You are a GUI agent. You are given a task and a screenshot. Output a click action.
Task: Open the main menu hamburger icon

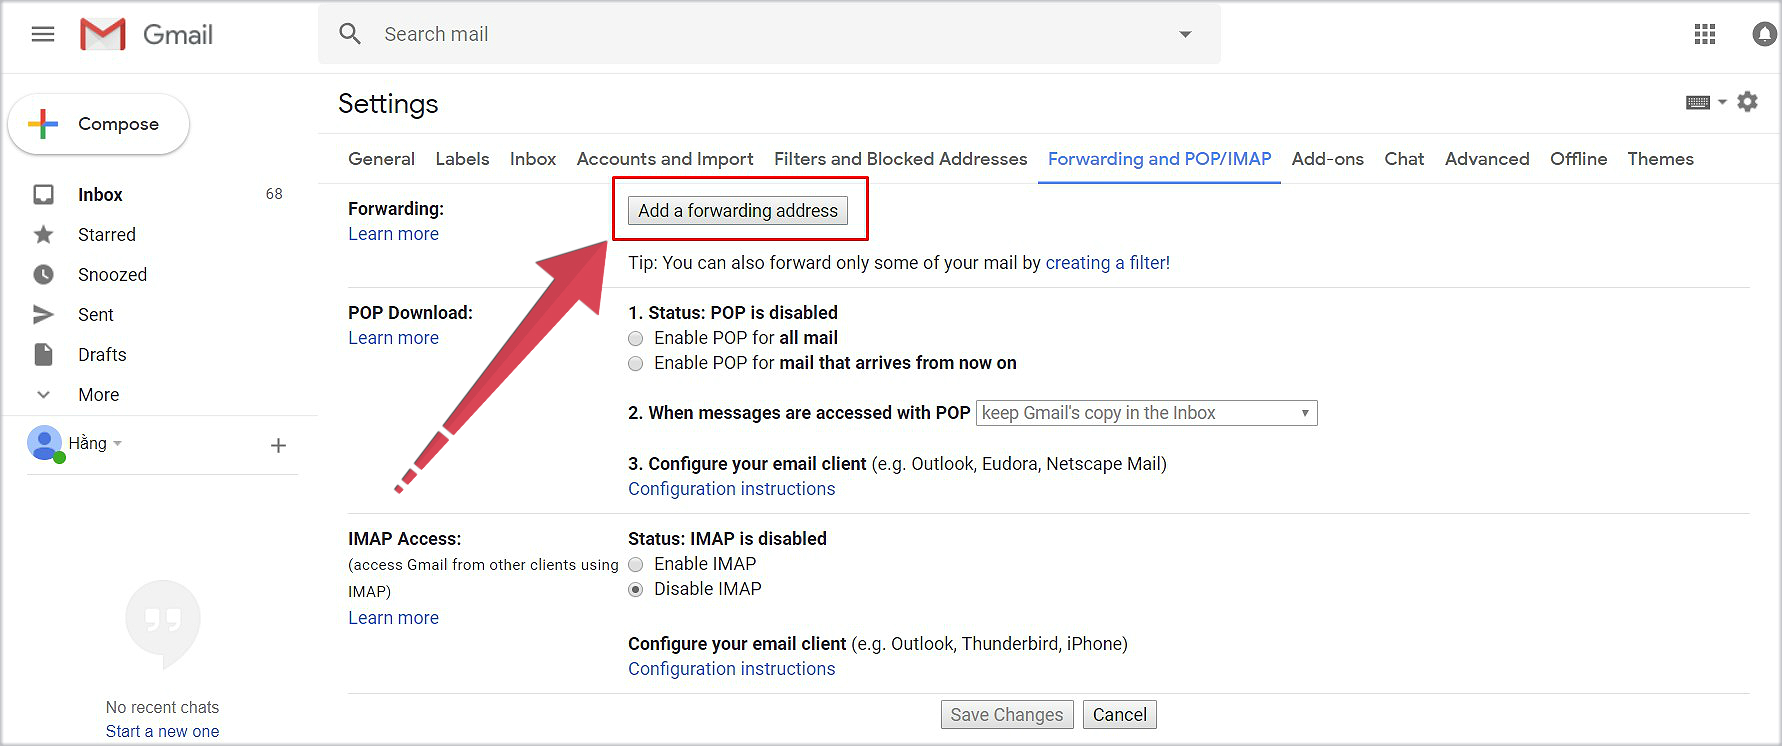tap(43, 35)
